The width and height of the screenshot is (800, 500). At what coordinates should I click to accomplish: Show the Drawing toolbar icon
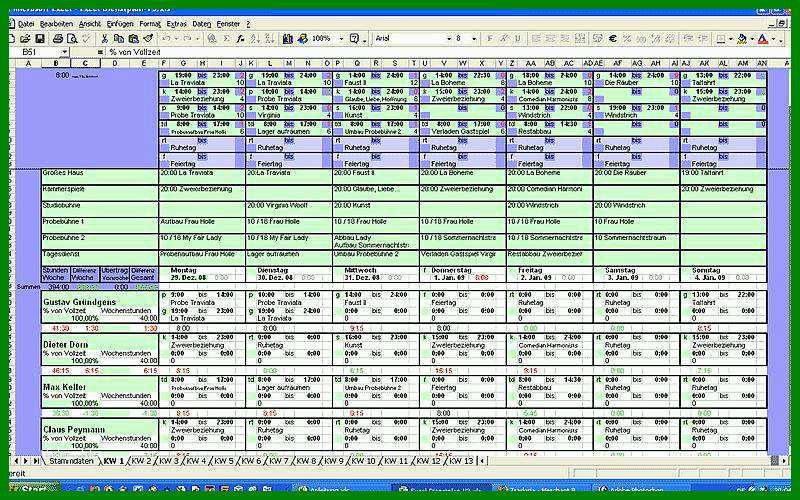coord(303,39)
